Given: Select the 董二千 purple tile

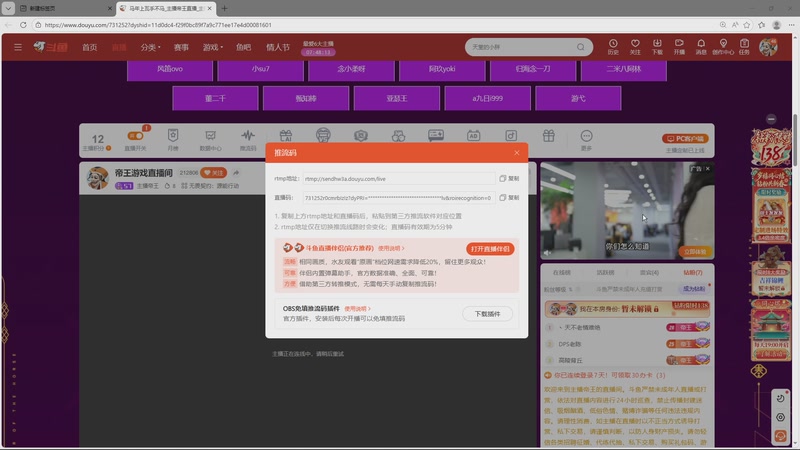Looking at the screenshot, I should pyautogui.click(x=215, y=98).
